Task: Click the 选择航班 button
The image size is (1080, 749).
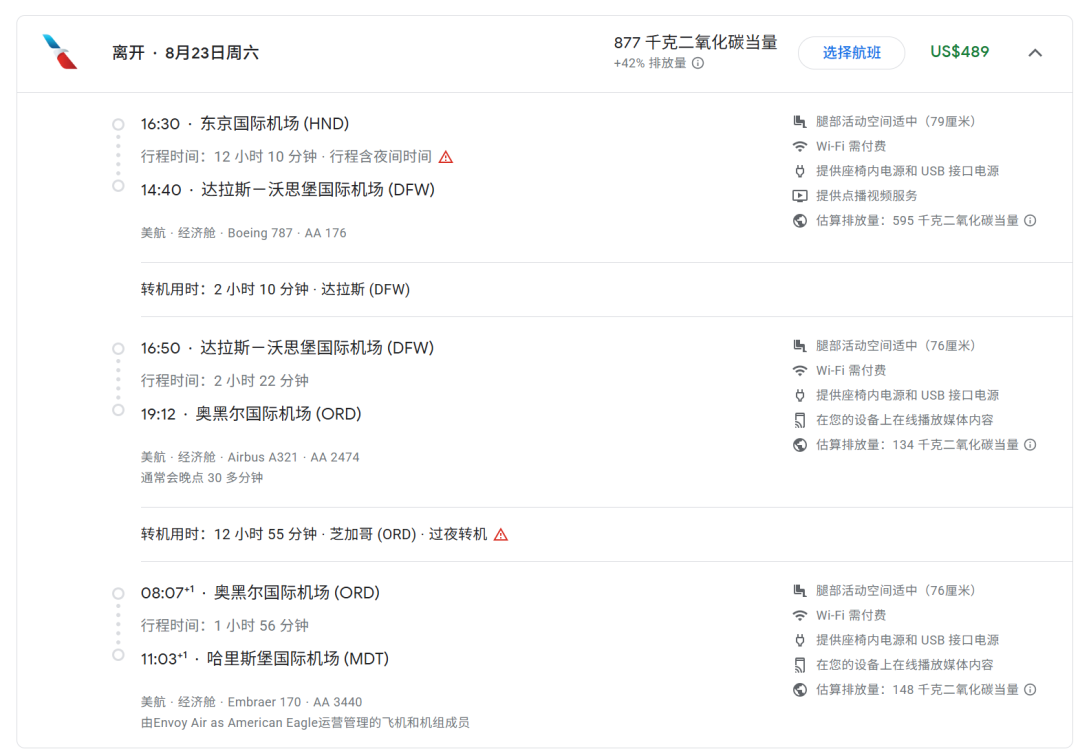Action: click(x=851, y=53)
